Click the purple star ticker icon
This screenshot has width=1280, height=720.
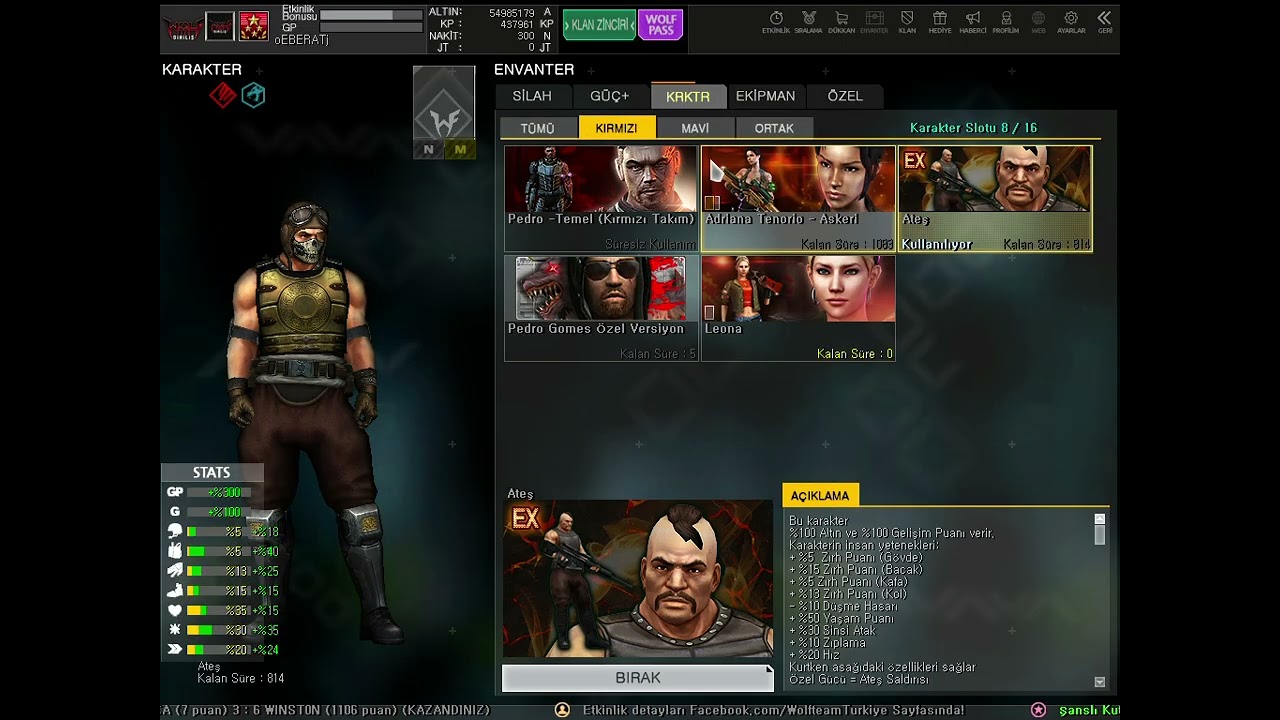[1039, 710]
